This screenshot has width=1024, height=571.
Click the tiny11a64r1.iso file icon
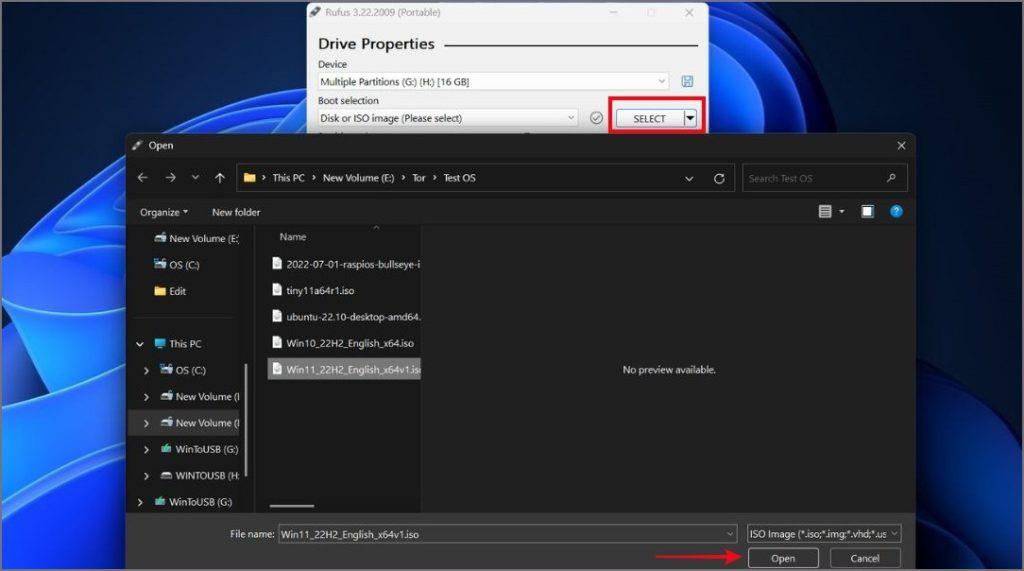(277, 289)
